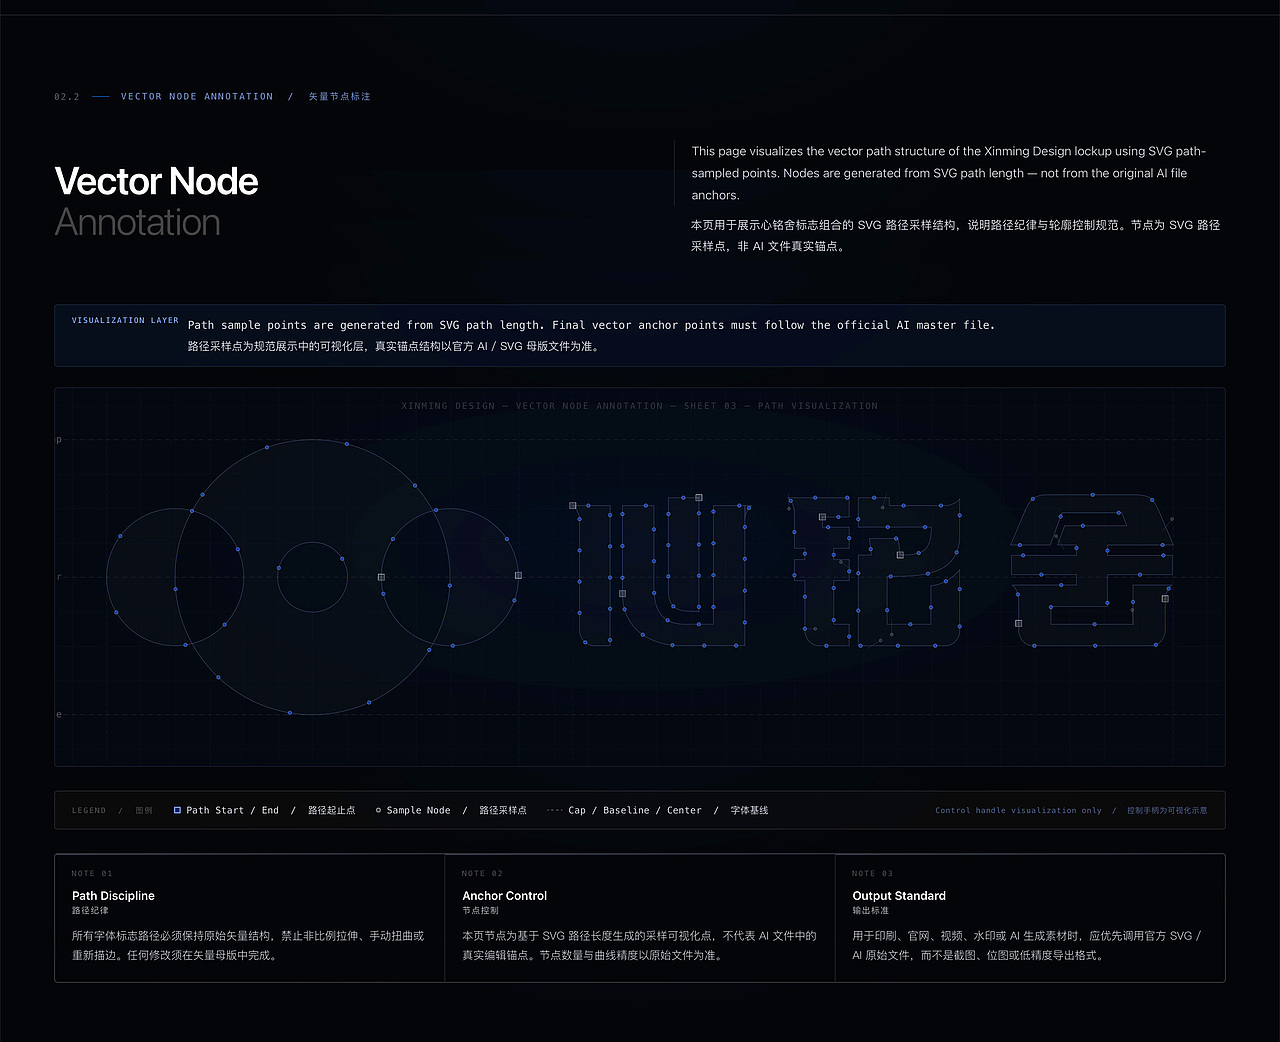Click the Cap / Baseline / Center legend text
The height and width of the screenshot is (1042, 1280).
(635, 811)
